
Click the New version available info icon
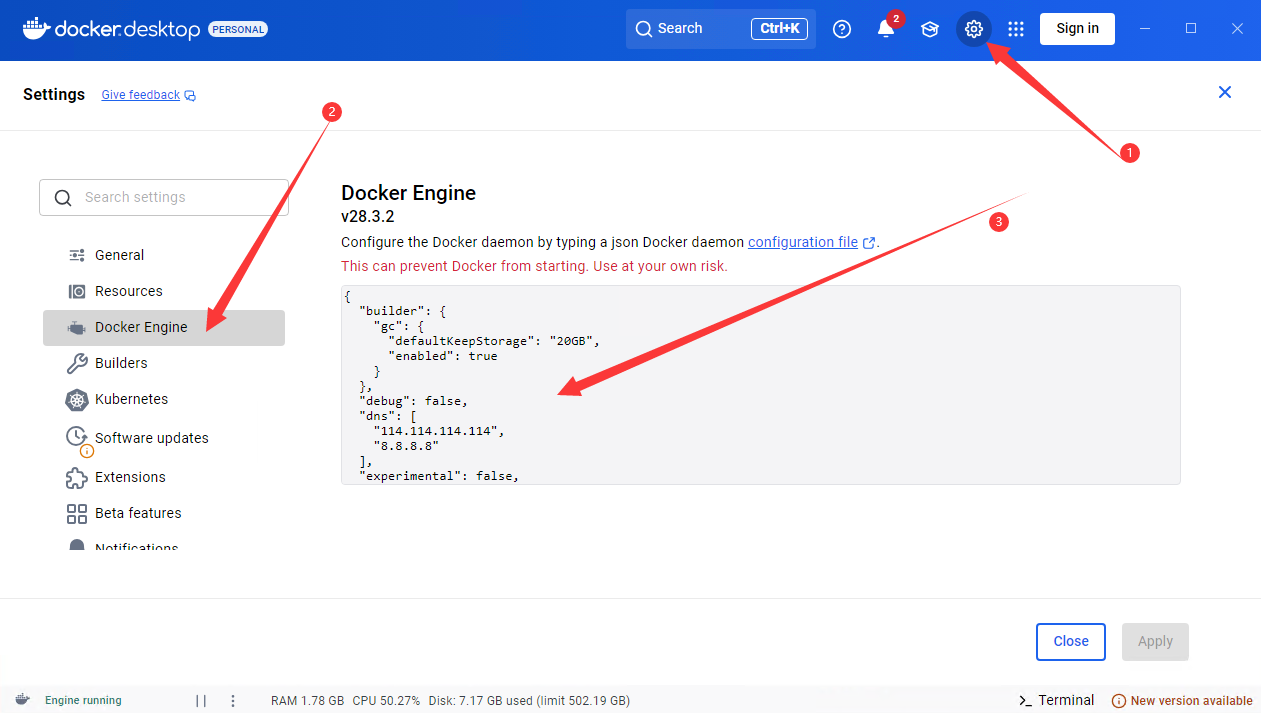point(1119,701)
